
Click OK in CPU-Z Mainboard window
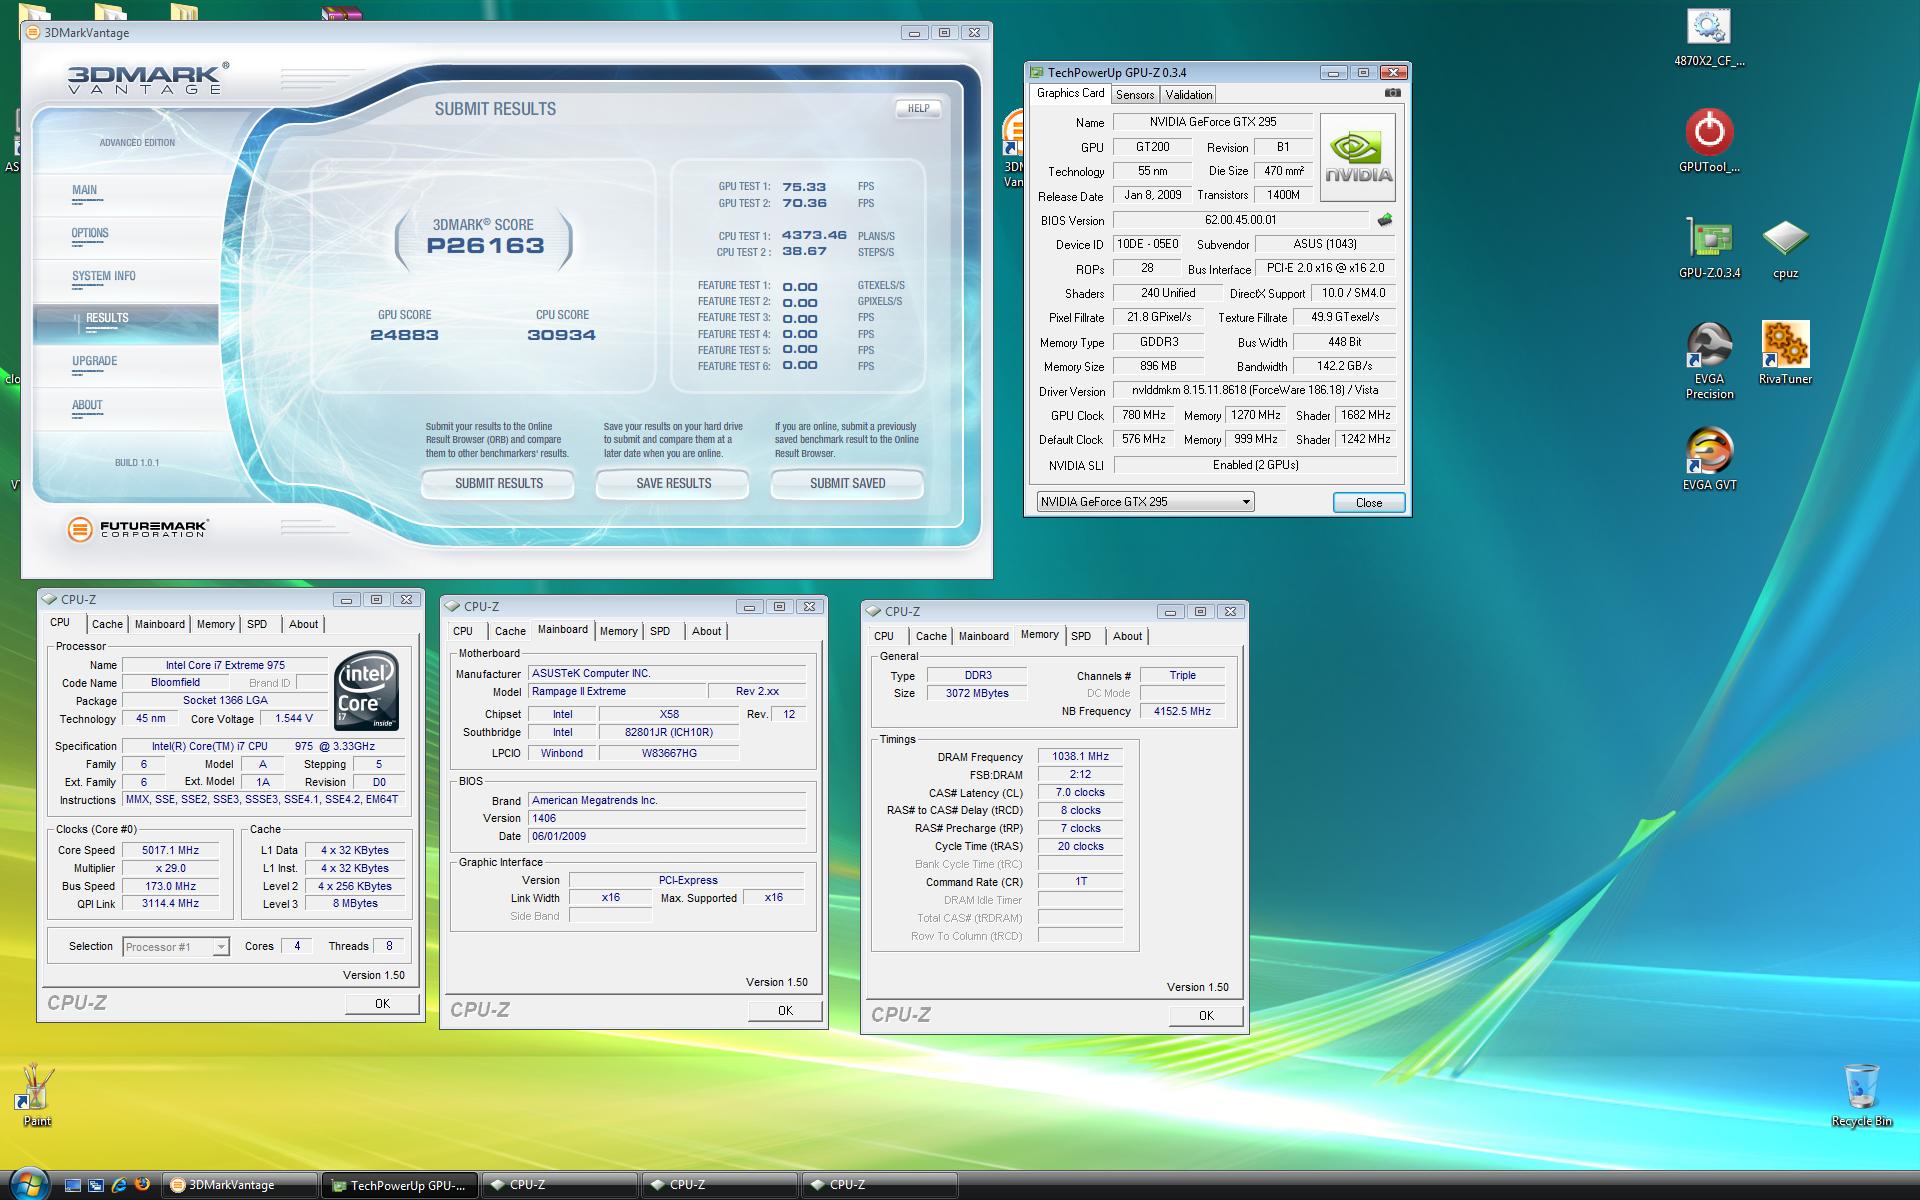pyautogui.click(x=785, y=1011)
